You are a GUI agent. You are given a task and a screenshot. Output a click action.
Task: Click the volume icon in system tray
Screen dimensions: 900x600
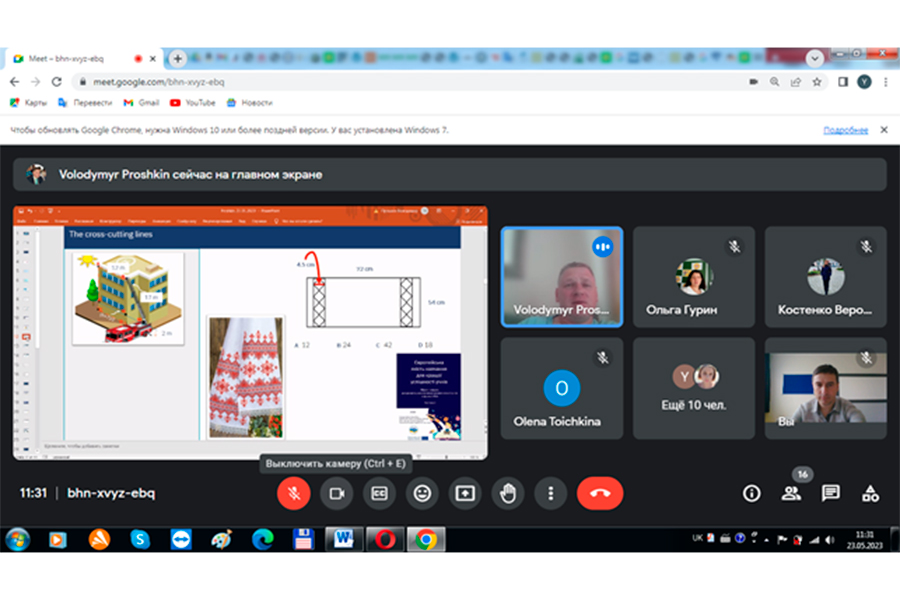829,540
